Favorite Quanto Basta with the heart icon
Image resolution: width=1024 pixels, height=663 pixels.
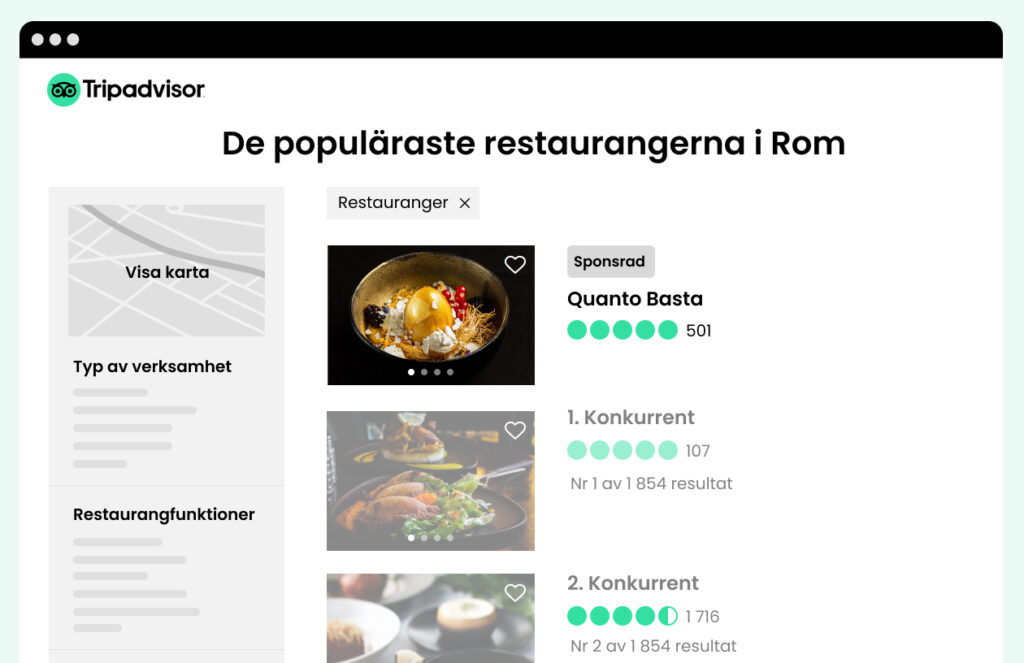click(515, 264)
